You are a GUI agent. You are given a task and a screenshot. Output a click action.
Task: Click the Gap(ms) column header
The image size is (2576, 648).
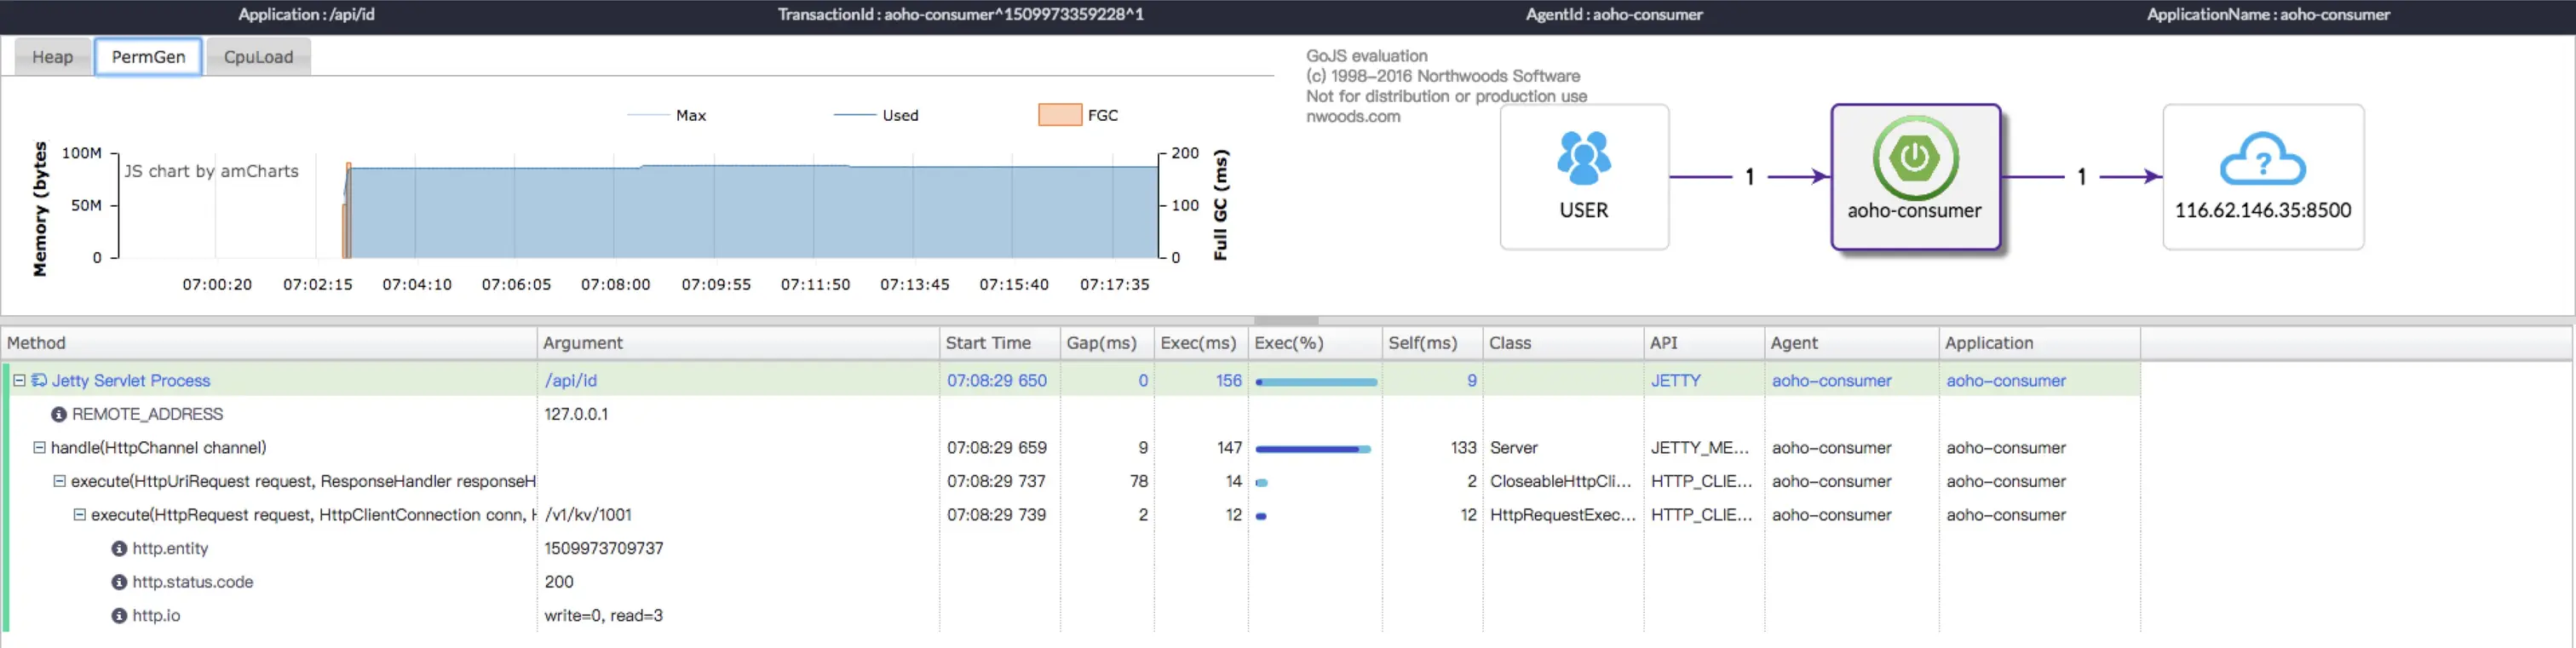(x=1107, y=343)
